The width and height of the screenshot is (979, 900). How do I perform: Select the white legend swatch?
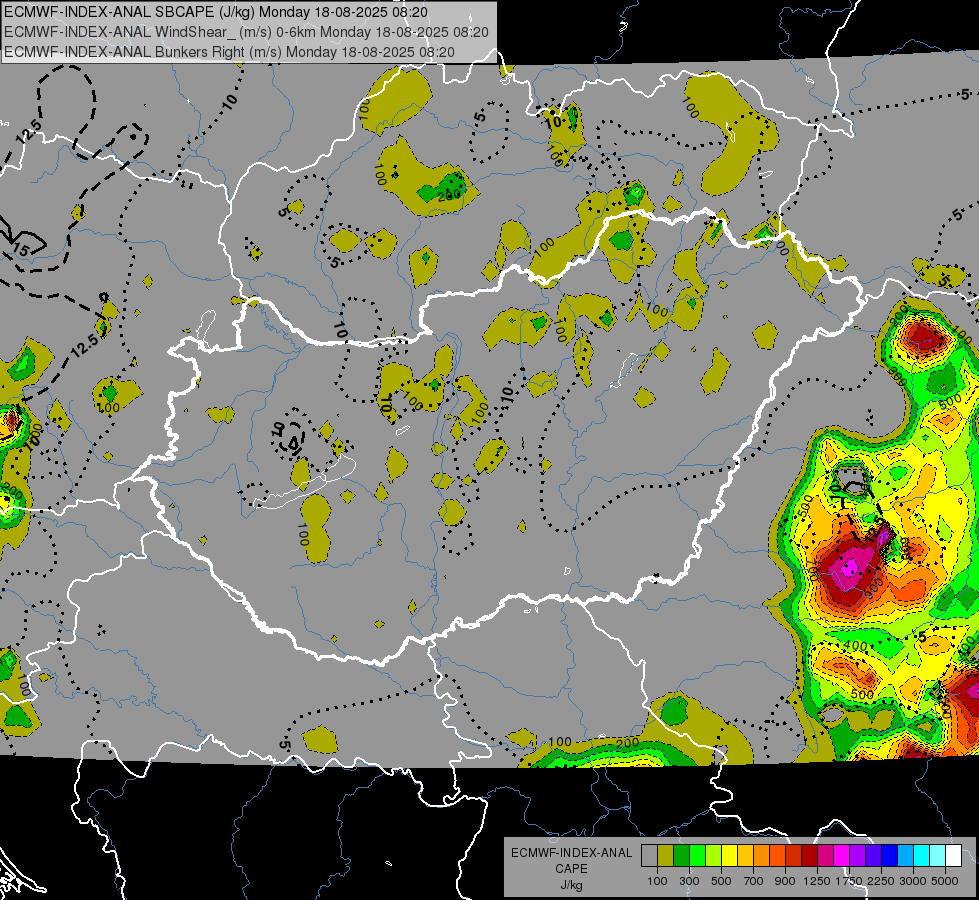(x=953, y=856)
